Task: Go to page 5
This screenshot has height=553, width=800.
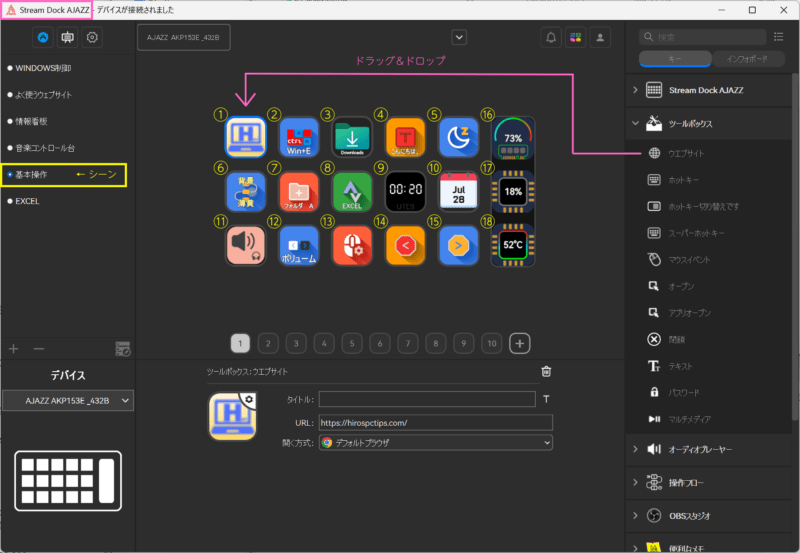Action: click(352, 343)
